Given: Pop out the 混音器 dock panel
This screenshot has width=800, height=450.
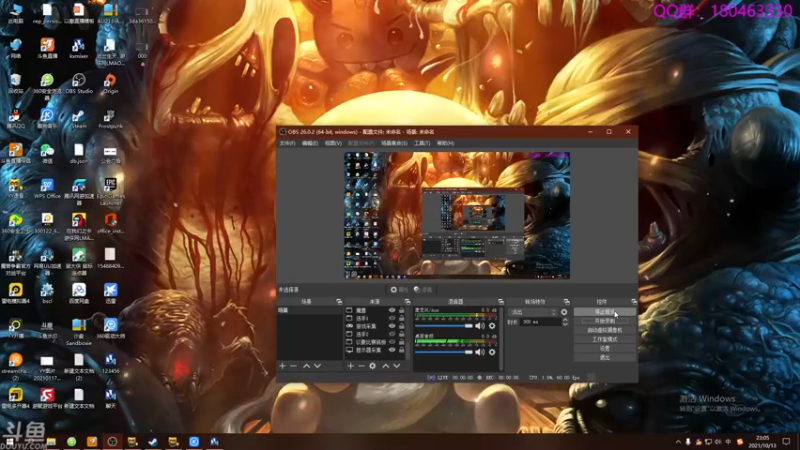Looking at the screenshot, I should tap(501, 302).
